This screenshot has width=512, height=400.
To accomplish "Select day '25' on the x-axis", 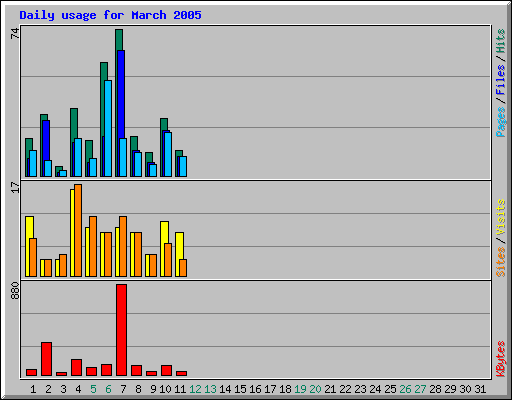I will point(390,389).
